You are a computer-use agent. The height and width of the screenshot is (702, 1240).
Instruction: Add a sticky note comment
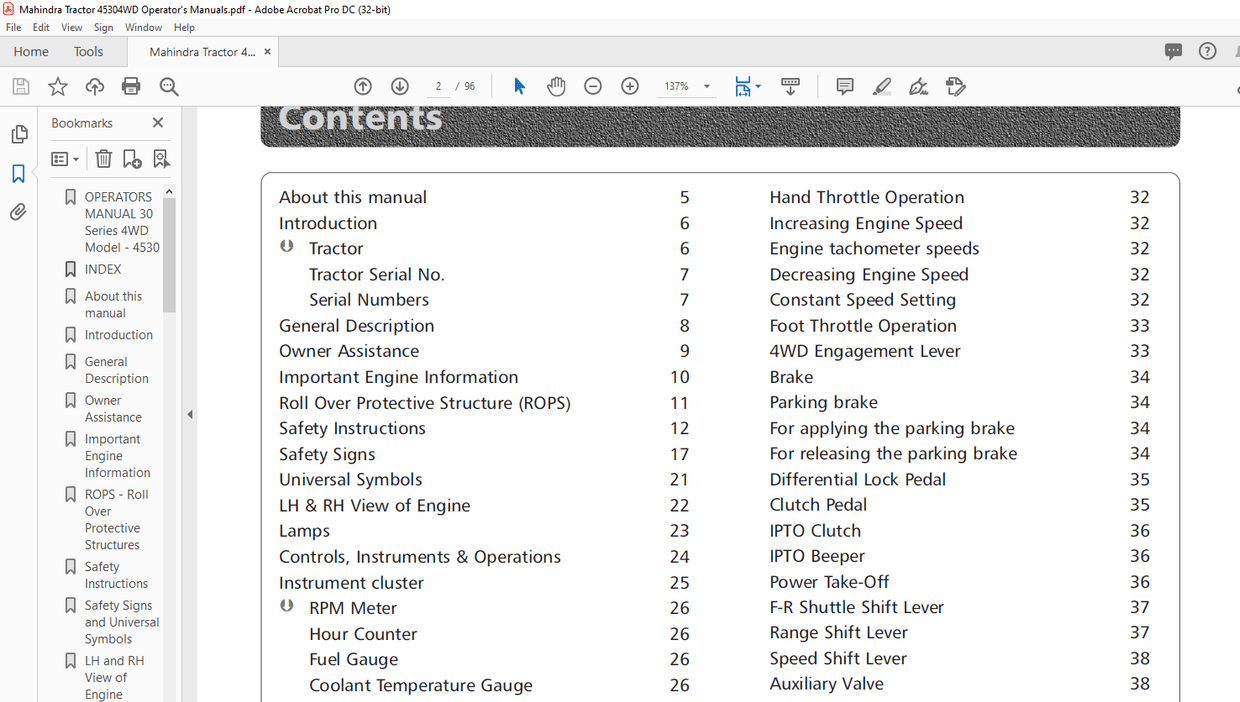[844, 86]
